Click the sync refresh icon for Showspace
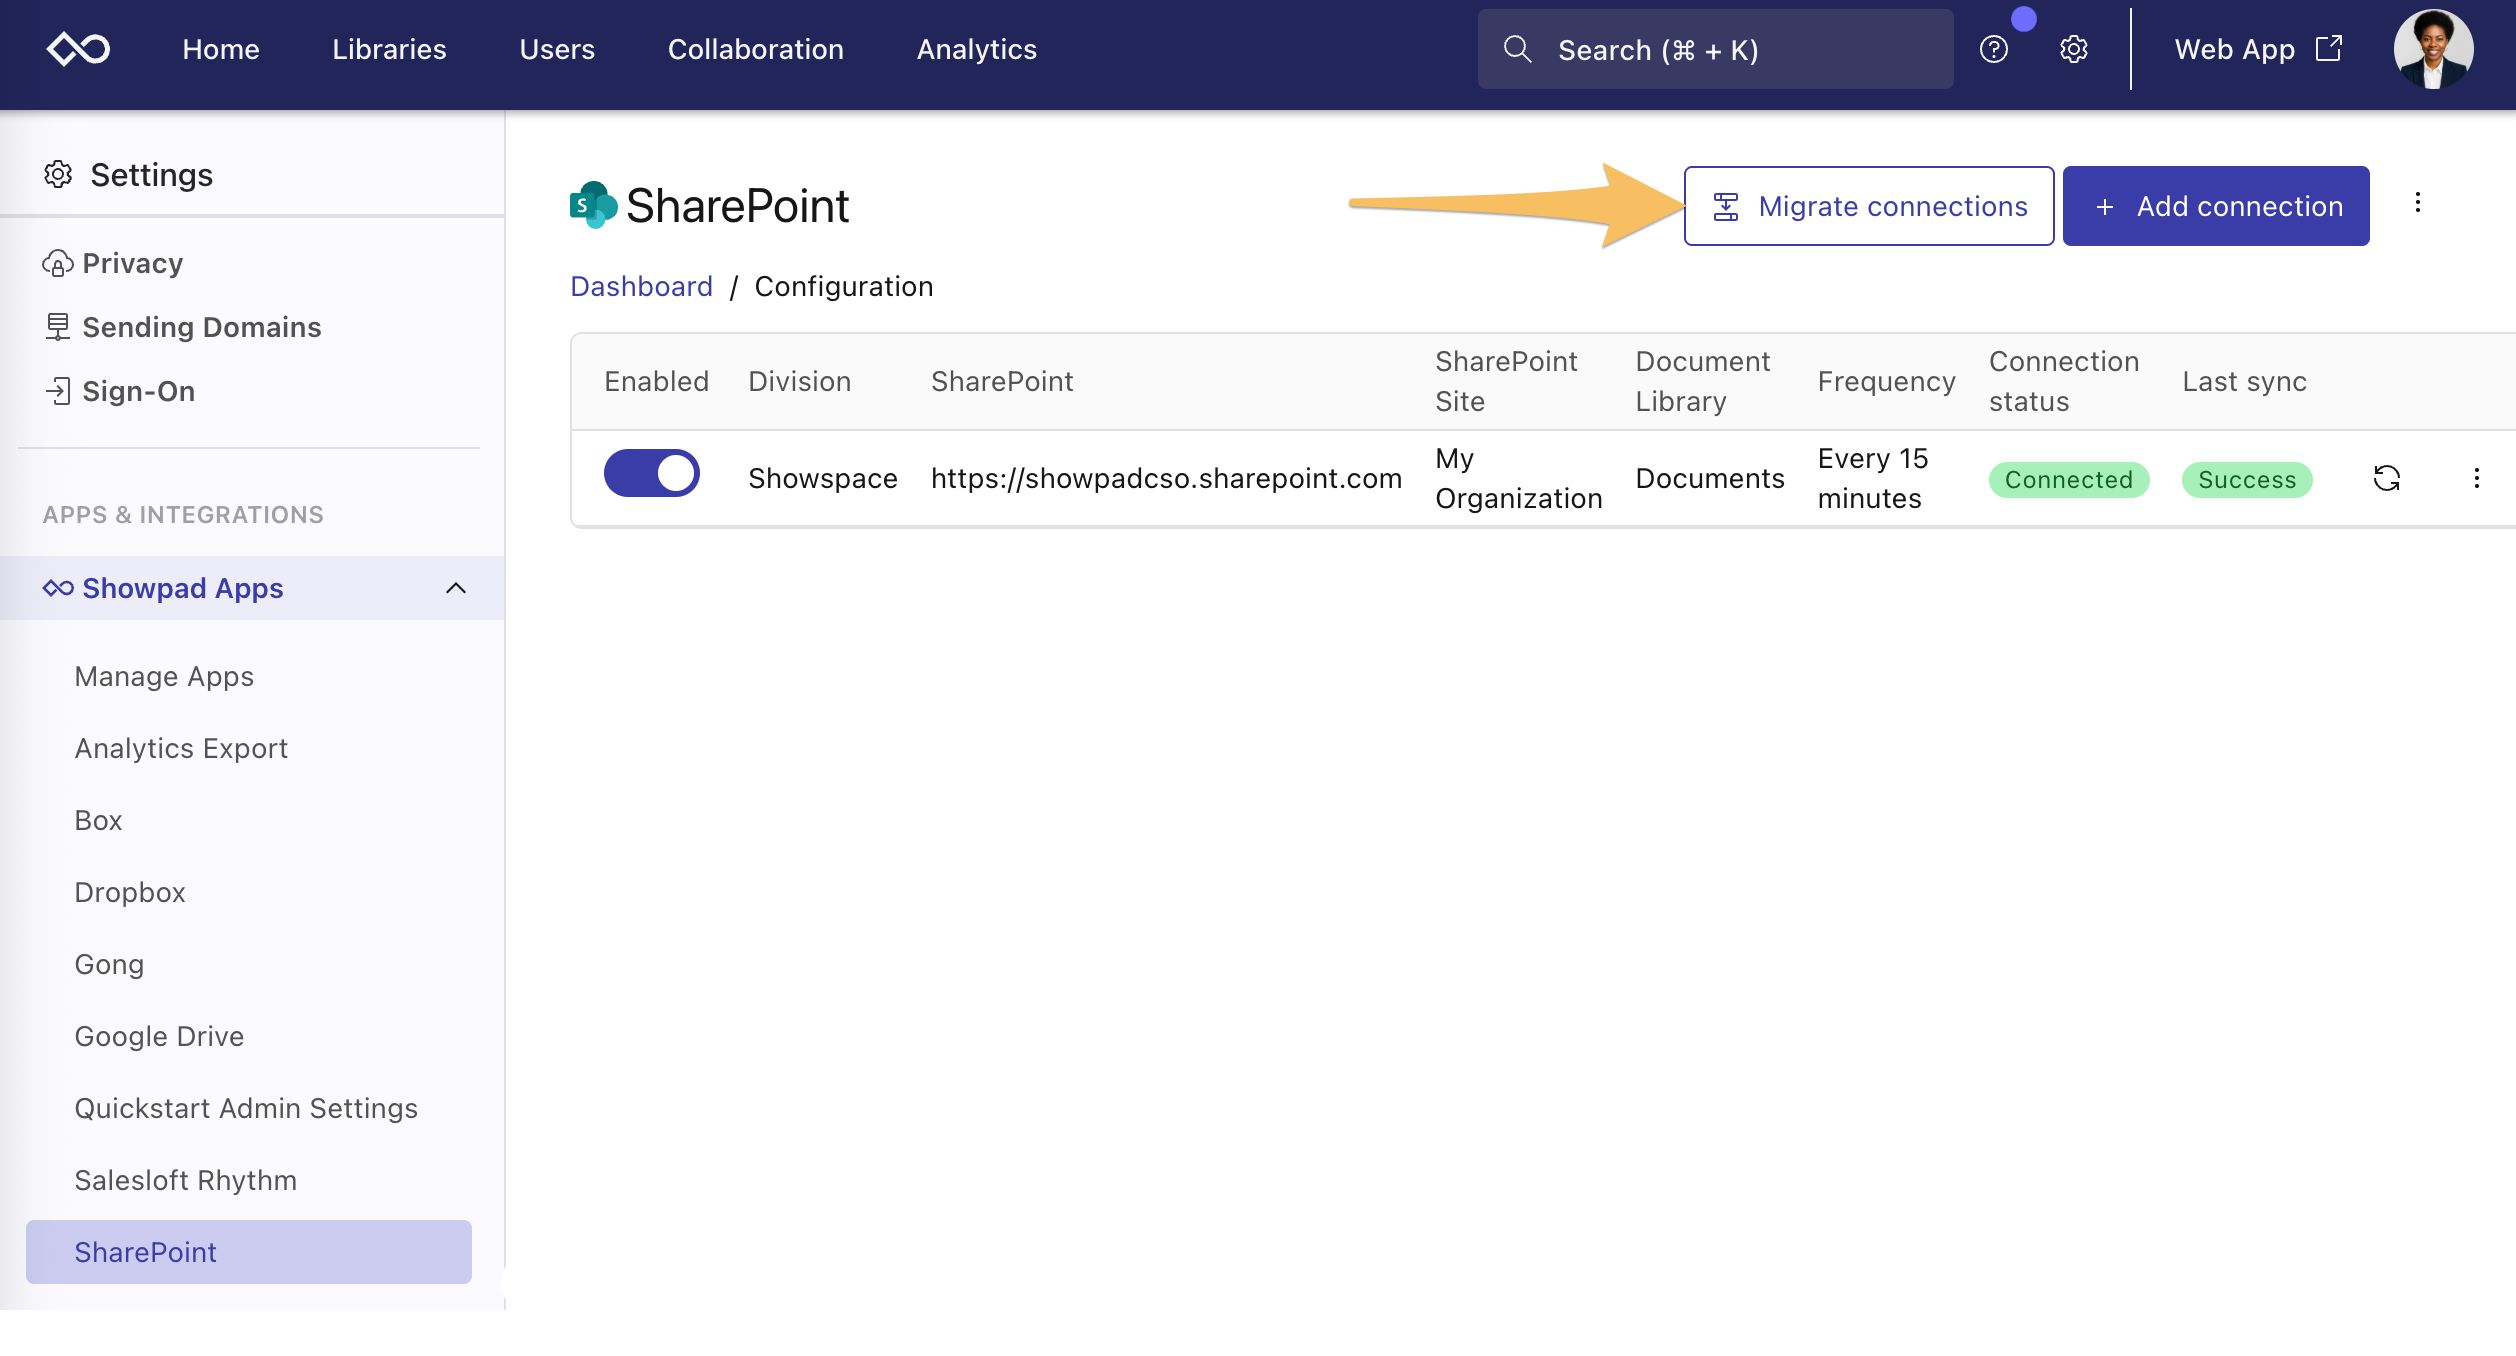Viewport: 2516px width, 1356px height. [x=2386, y=479]
